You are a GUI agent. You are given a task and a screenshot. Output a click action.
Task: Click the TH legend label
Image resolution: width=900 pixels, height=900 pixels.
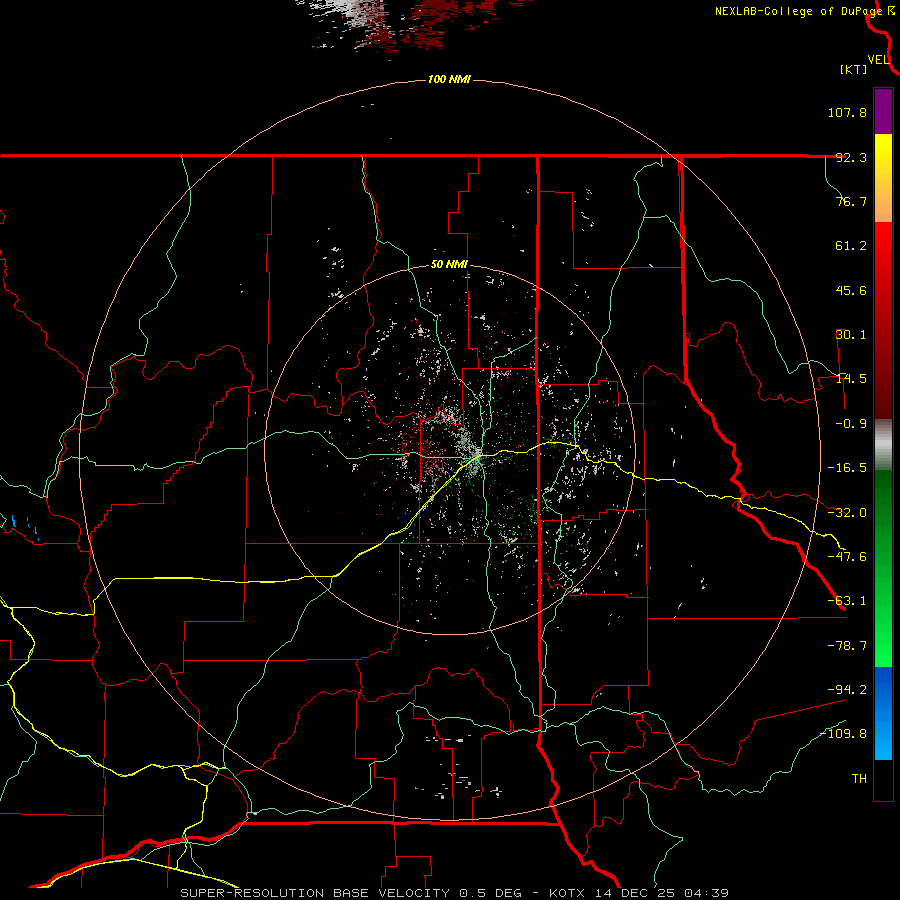tap(859, 779)
